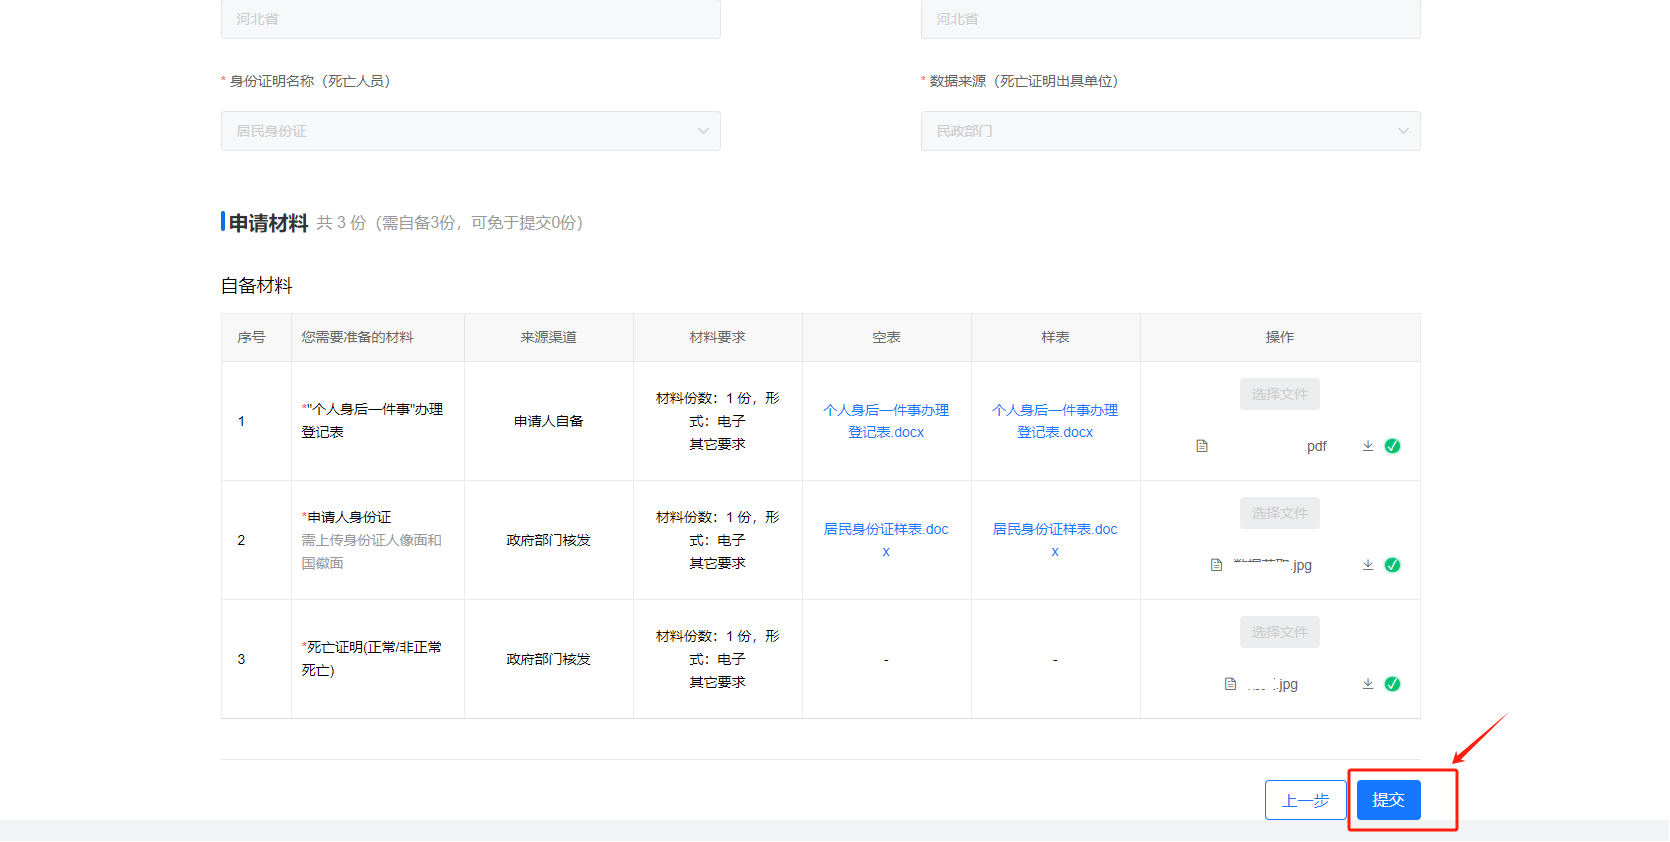The width and height of the screenshot is (1670, 842).
Task: Submit the application with 提交
Action: (1388, 800)
